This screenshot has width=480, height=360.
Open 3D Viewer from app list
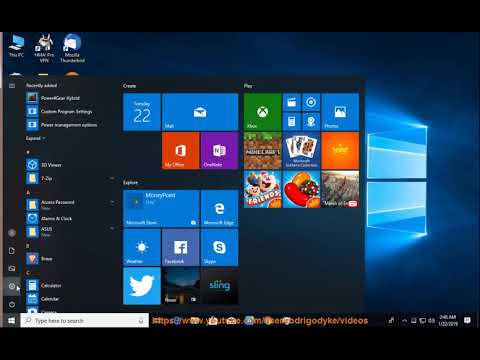(71, 165)
